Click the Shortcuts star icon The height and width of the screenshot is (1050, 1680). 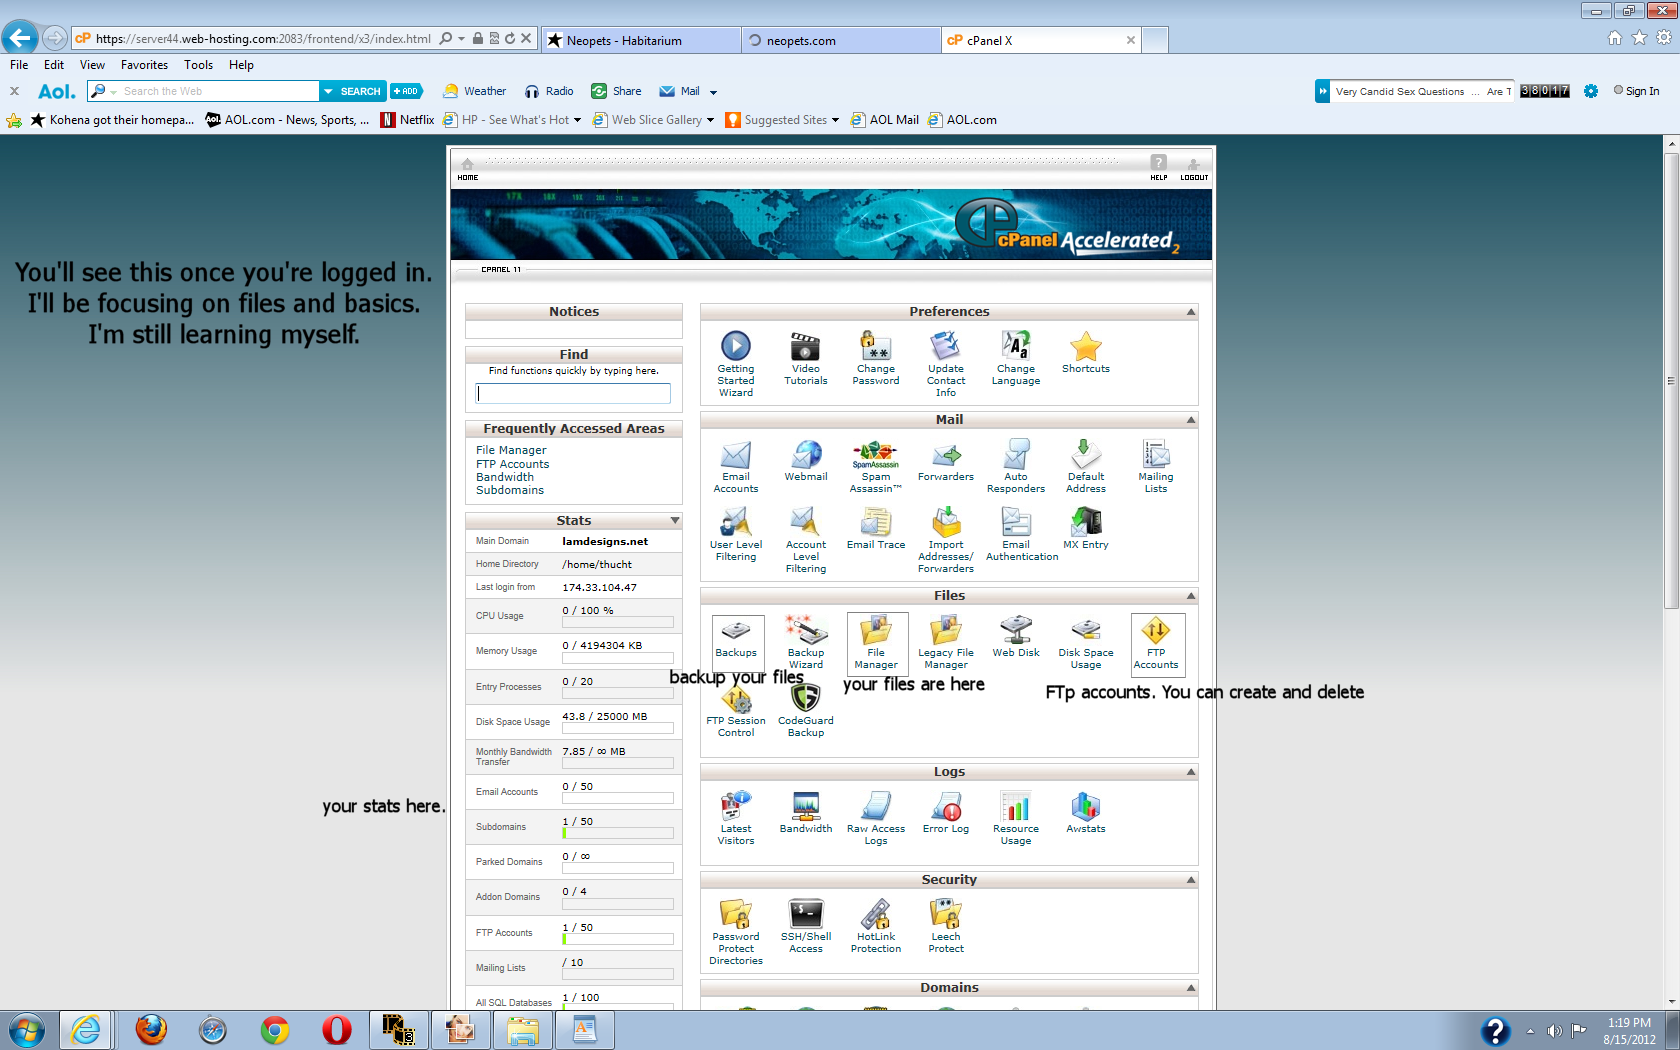pyautogui.click(x=1086, y=346)
